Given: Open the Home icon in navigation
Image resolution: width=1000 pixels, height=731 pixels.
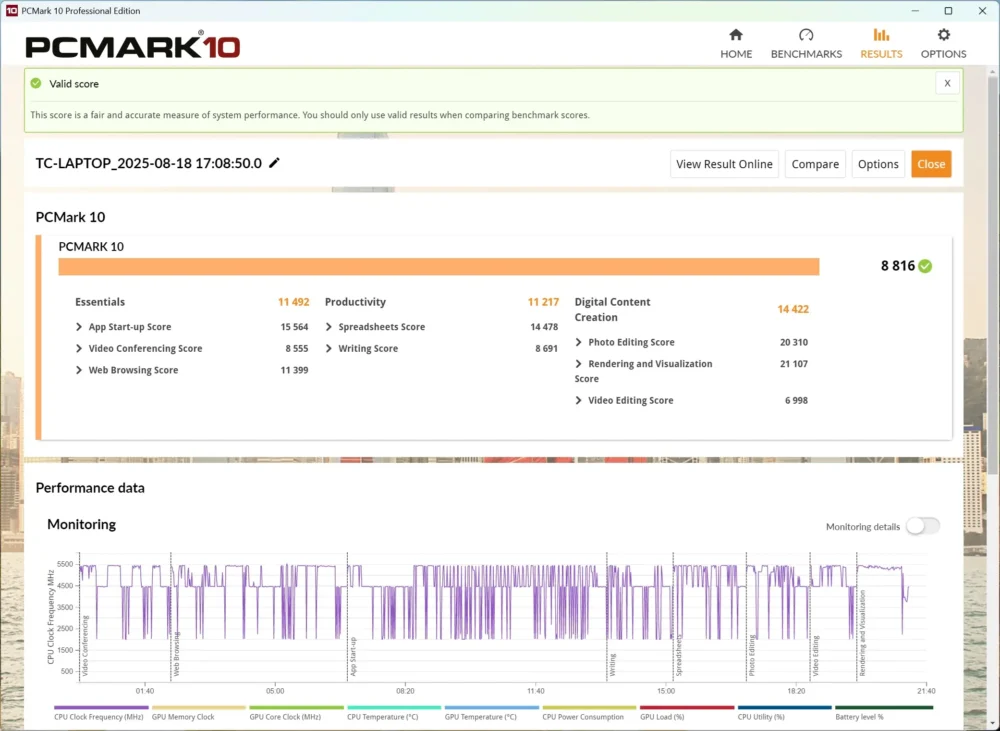Looking at the screenshot, I should (x=736, y=35).
